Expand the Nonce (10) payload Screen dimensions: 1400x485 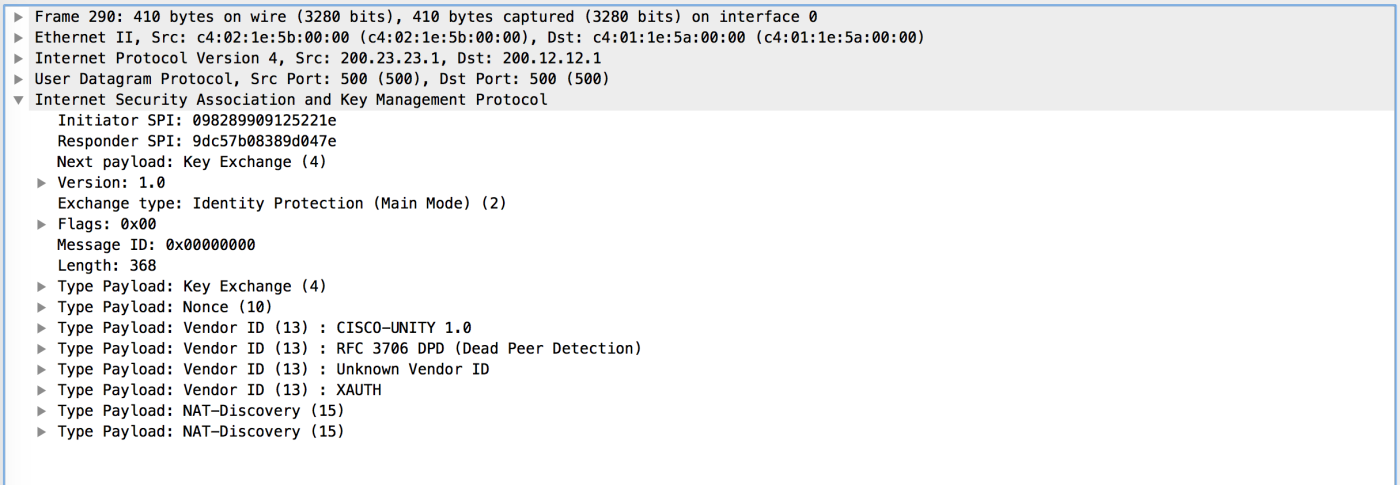tap(42, 307)
